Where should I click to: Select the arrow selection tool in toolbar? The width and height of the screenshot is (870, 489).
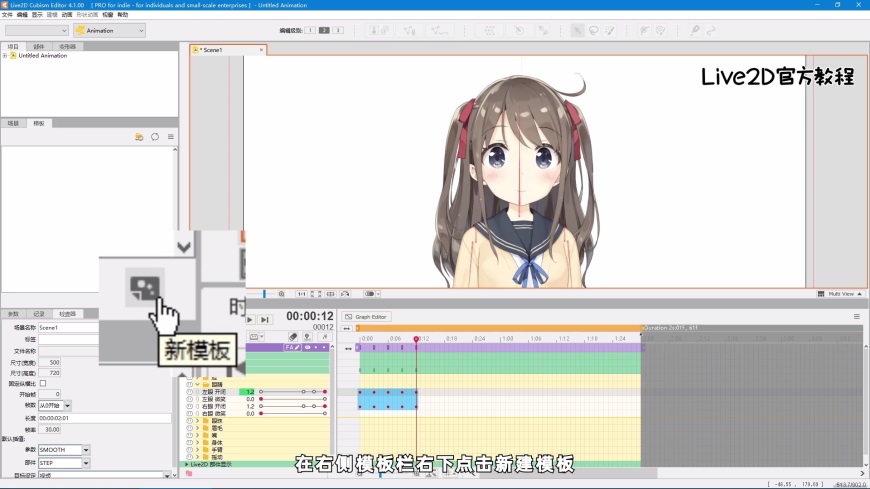tap(578, 31)
